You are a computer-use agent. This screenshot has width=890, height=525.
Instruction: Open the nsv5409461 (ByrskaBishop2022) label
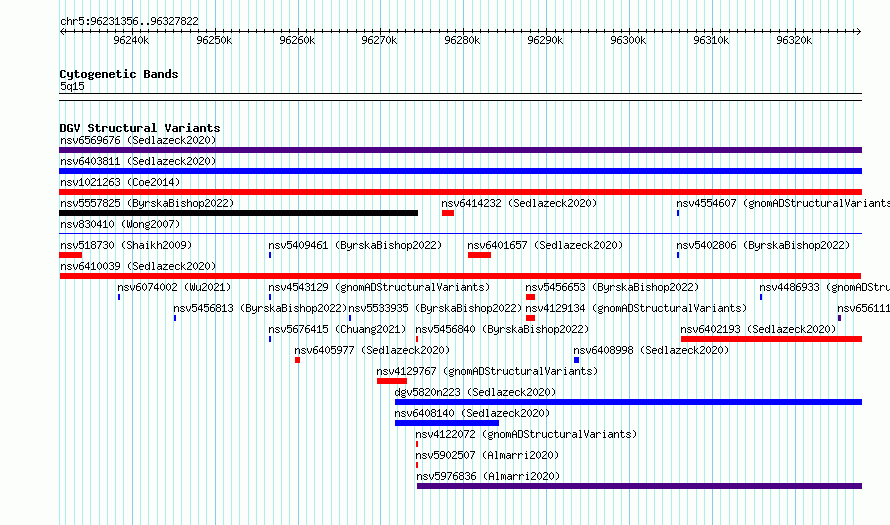[355, 245]
